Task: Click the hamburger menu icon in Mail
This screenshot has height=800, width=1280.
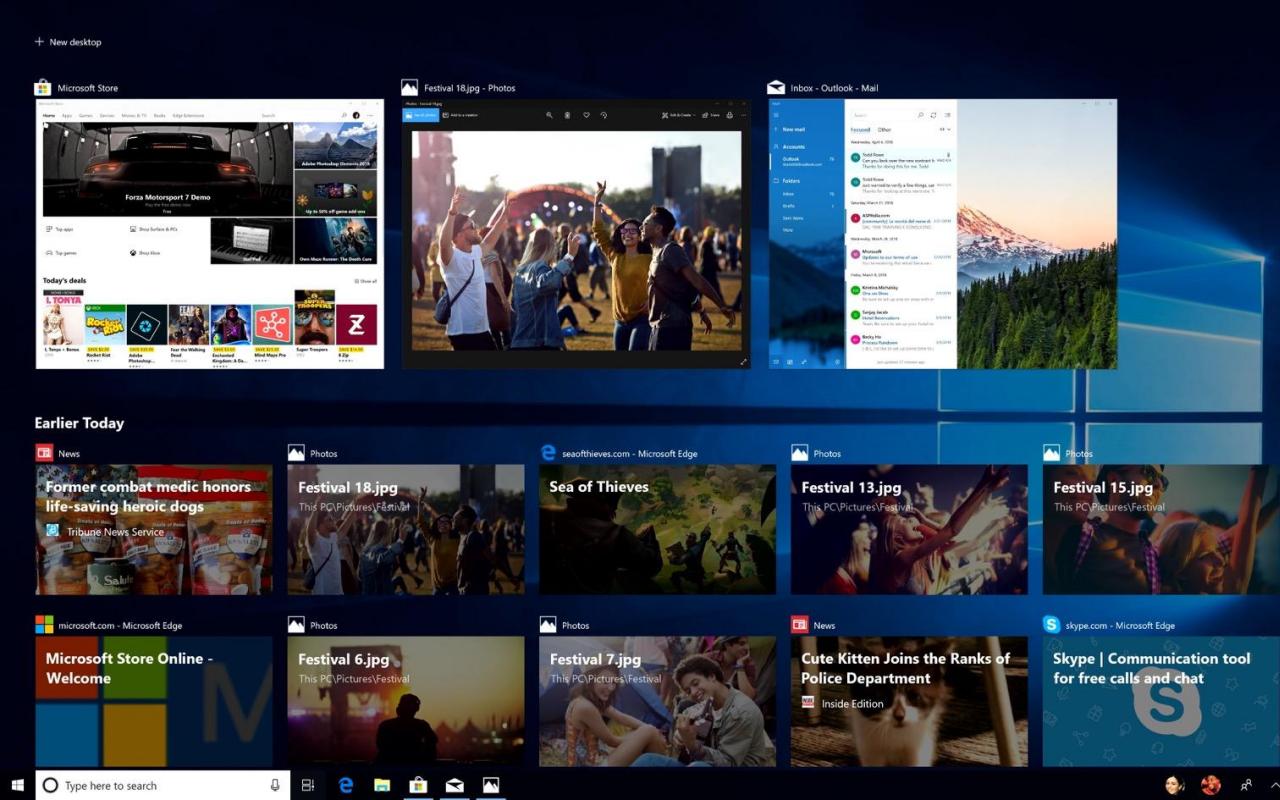Action: click(x=777, y=115)
